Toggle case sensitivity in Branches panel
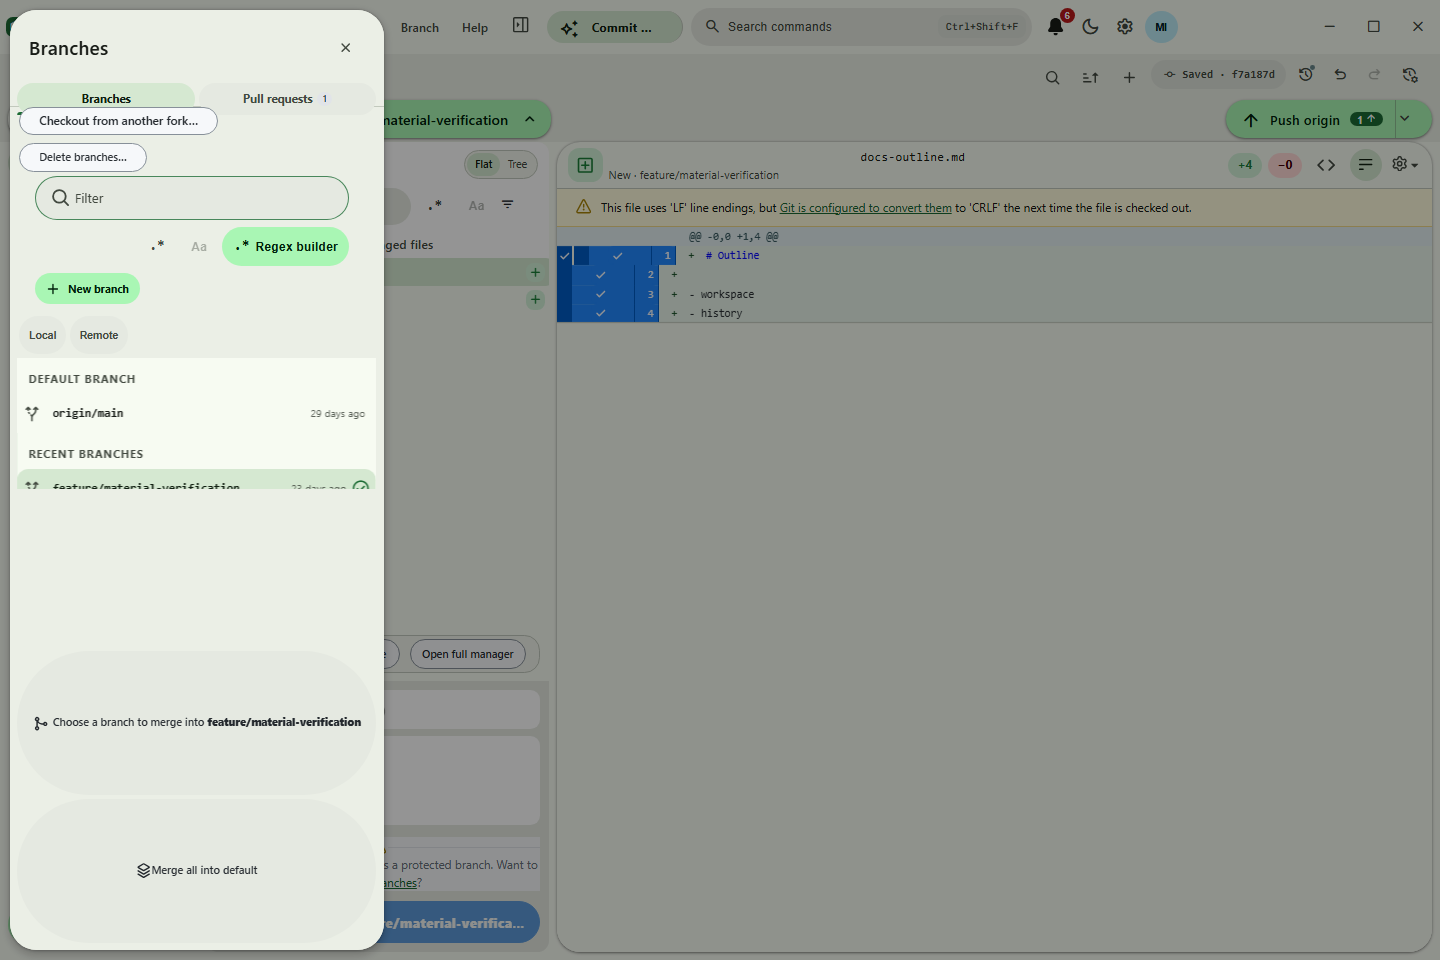Image resolution: width=1440 pixels, height=960 pixels. pos(199,246)
